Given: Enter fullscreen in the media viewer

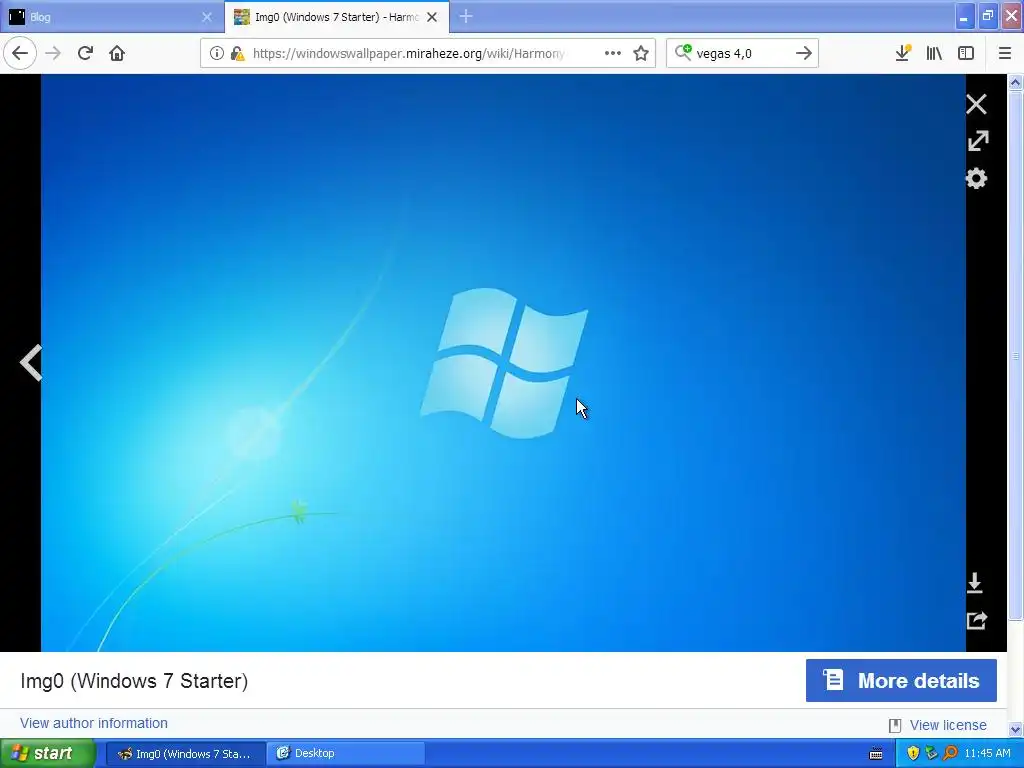Looking at the screenshot, I should click(x=978, y=140).
